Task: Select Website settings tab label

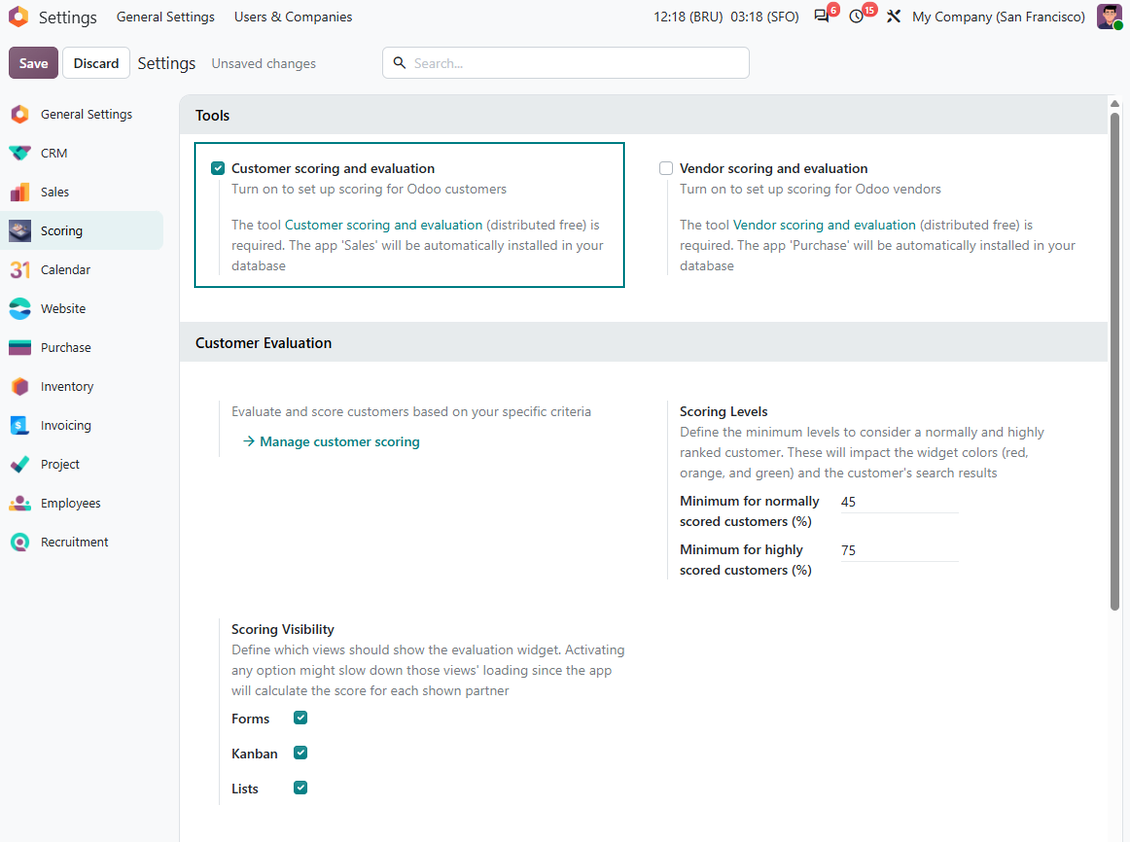Action: pos(63,309)
